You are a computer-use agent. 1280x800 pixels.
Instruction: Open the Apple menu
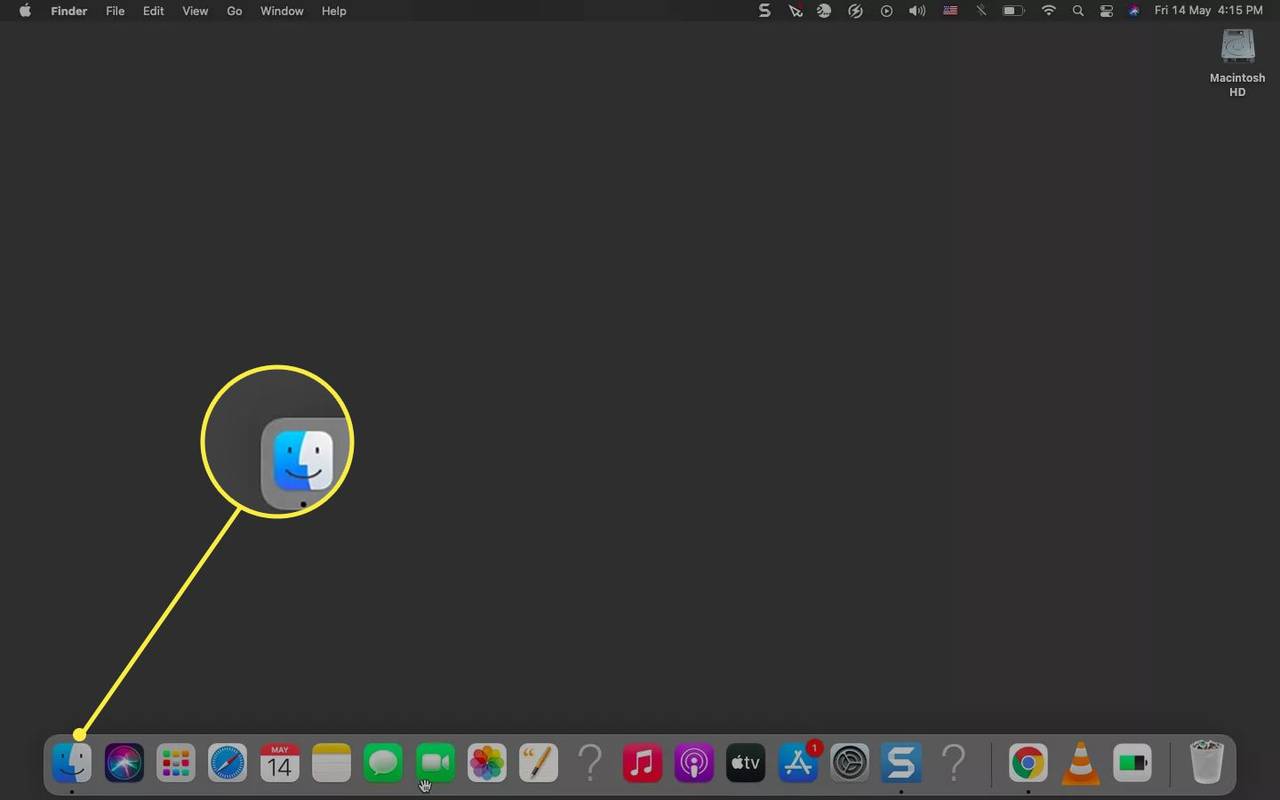click(x=25, y=11)
